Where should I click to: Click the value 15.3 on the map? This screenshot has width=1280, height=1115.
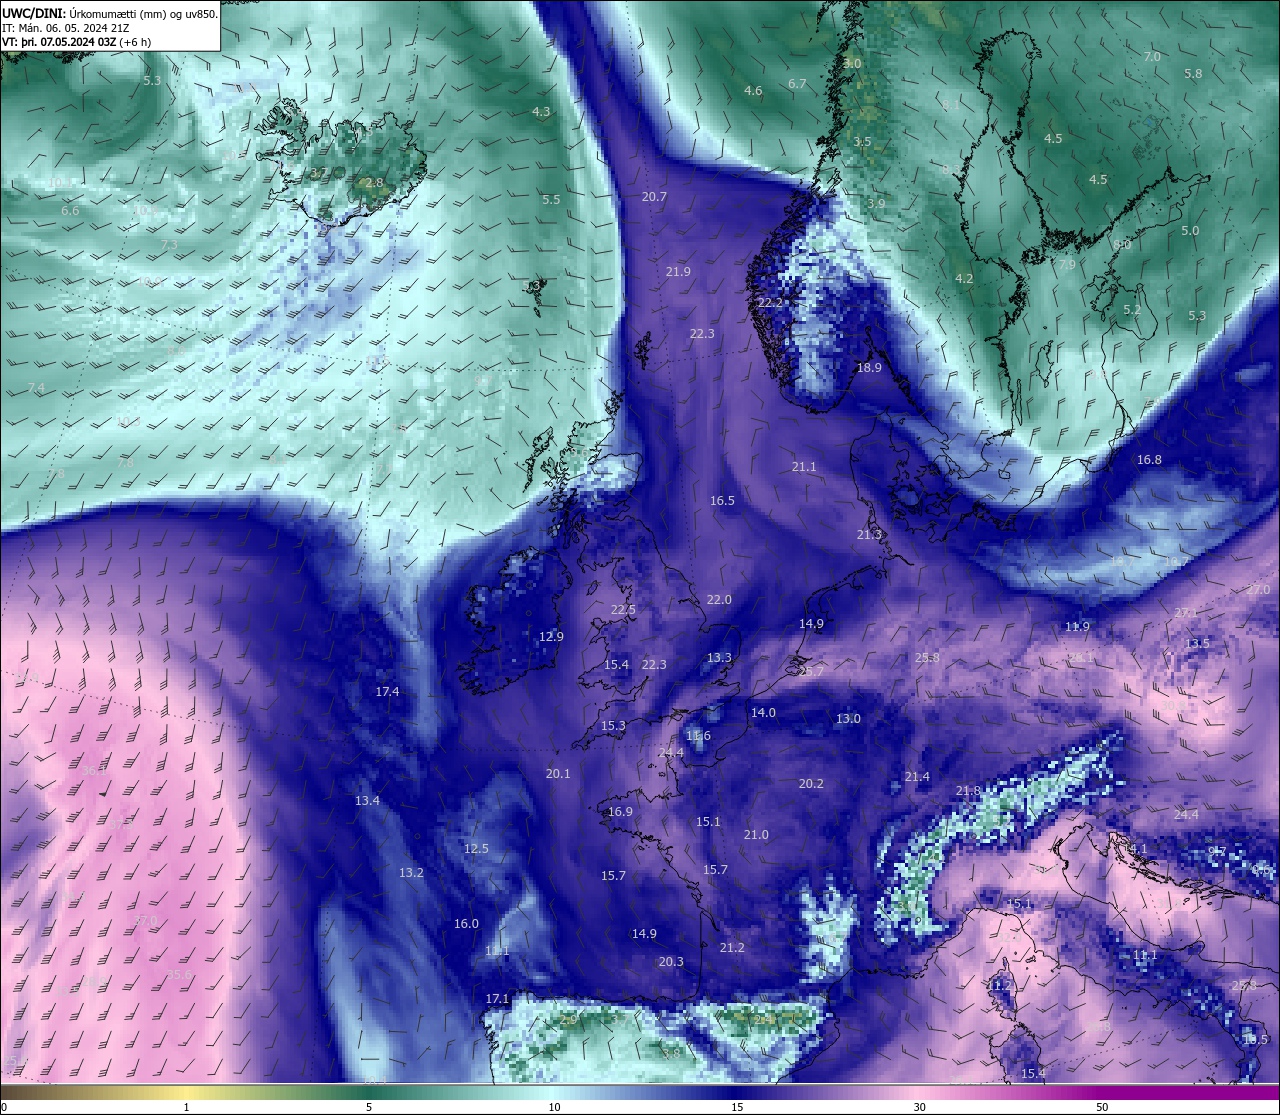613,726
